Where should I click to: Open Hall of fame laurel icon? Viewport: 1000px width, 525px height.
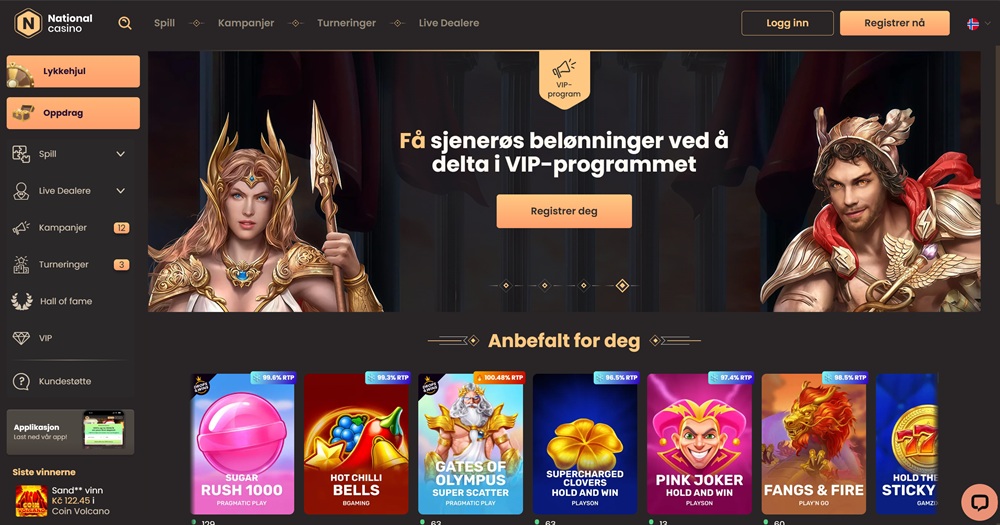click(22, 301)
